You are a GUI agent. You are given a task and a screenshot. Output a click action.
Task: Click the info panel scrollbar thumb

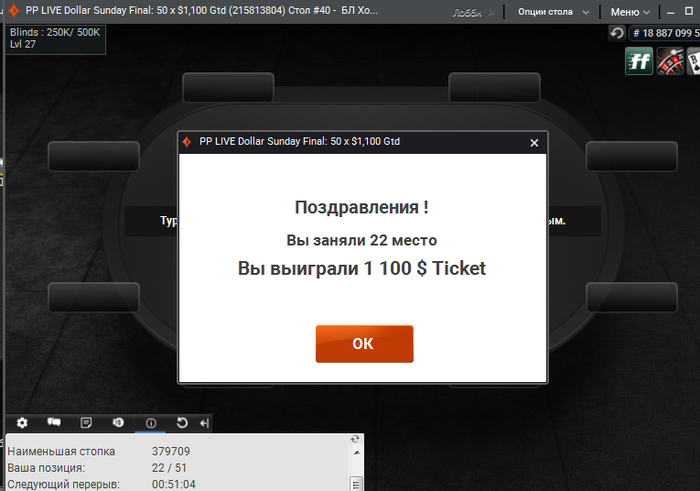click(x=356, y=484)
